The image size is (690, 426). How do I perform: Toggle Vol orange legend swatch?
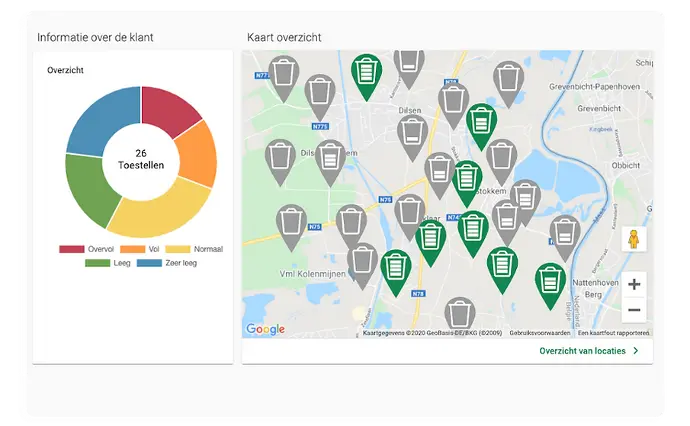pos(132,249)
